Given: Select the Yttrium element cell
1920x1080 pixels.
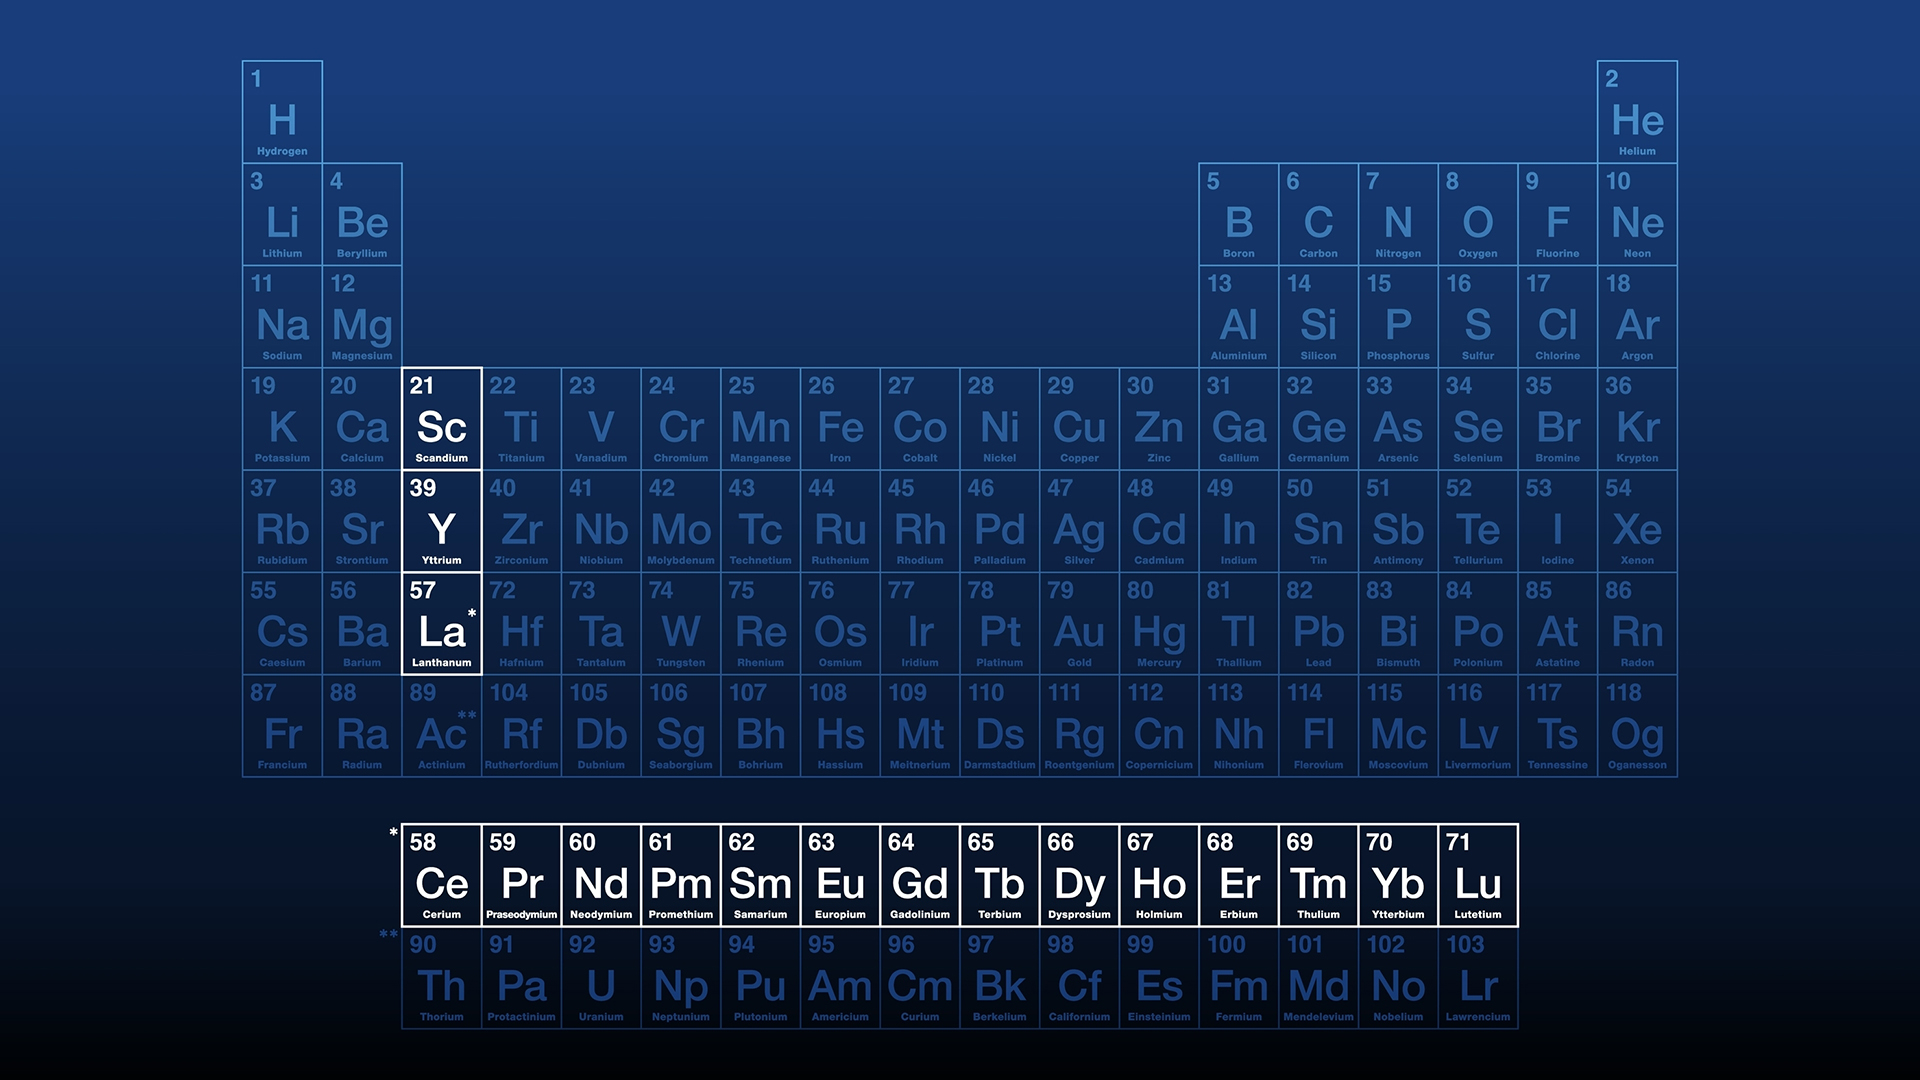Looking at the screenshot, I should pyautogui.click(x=441, y=521).
